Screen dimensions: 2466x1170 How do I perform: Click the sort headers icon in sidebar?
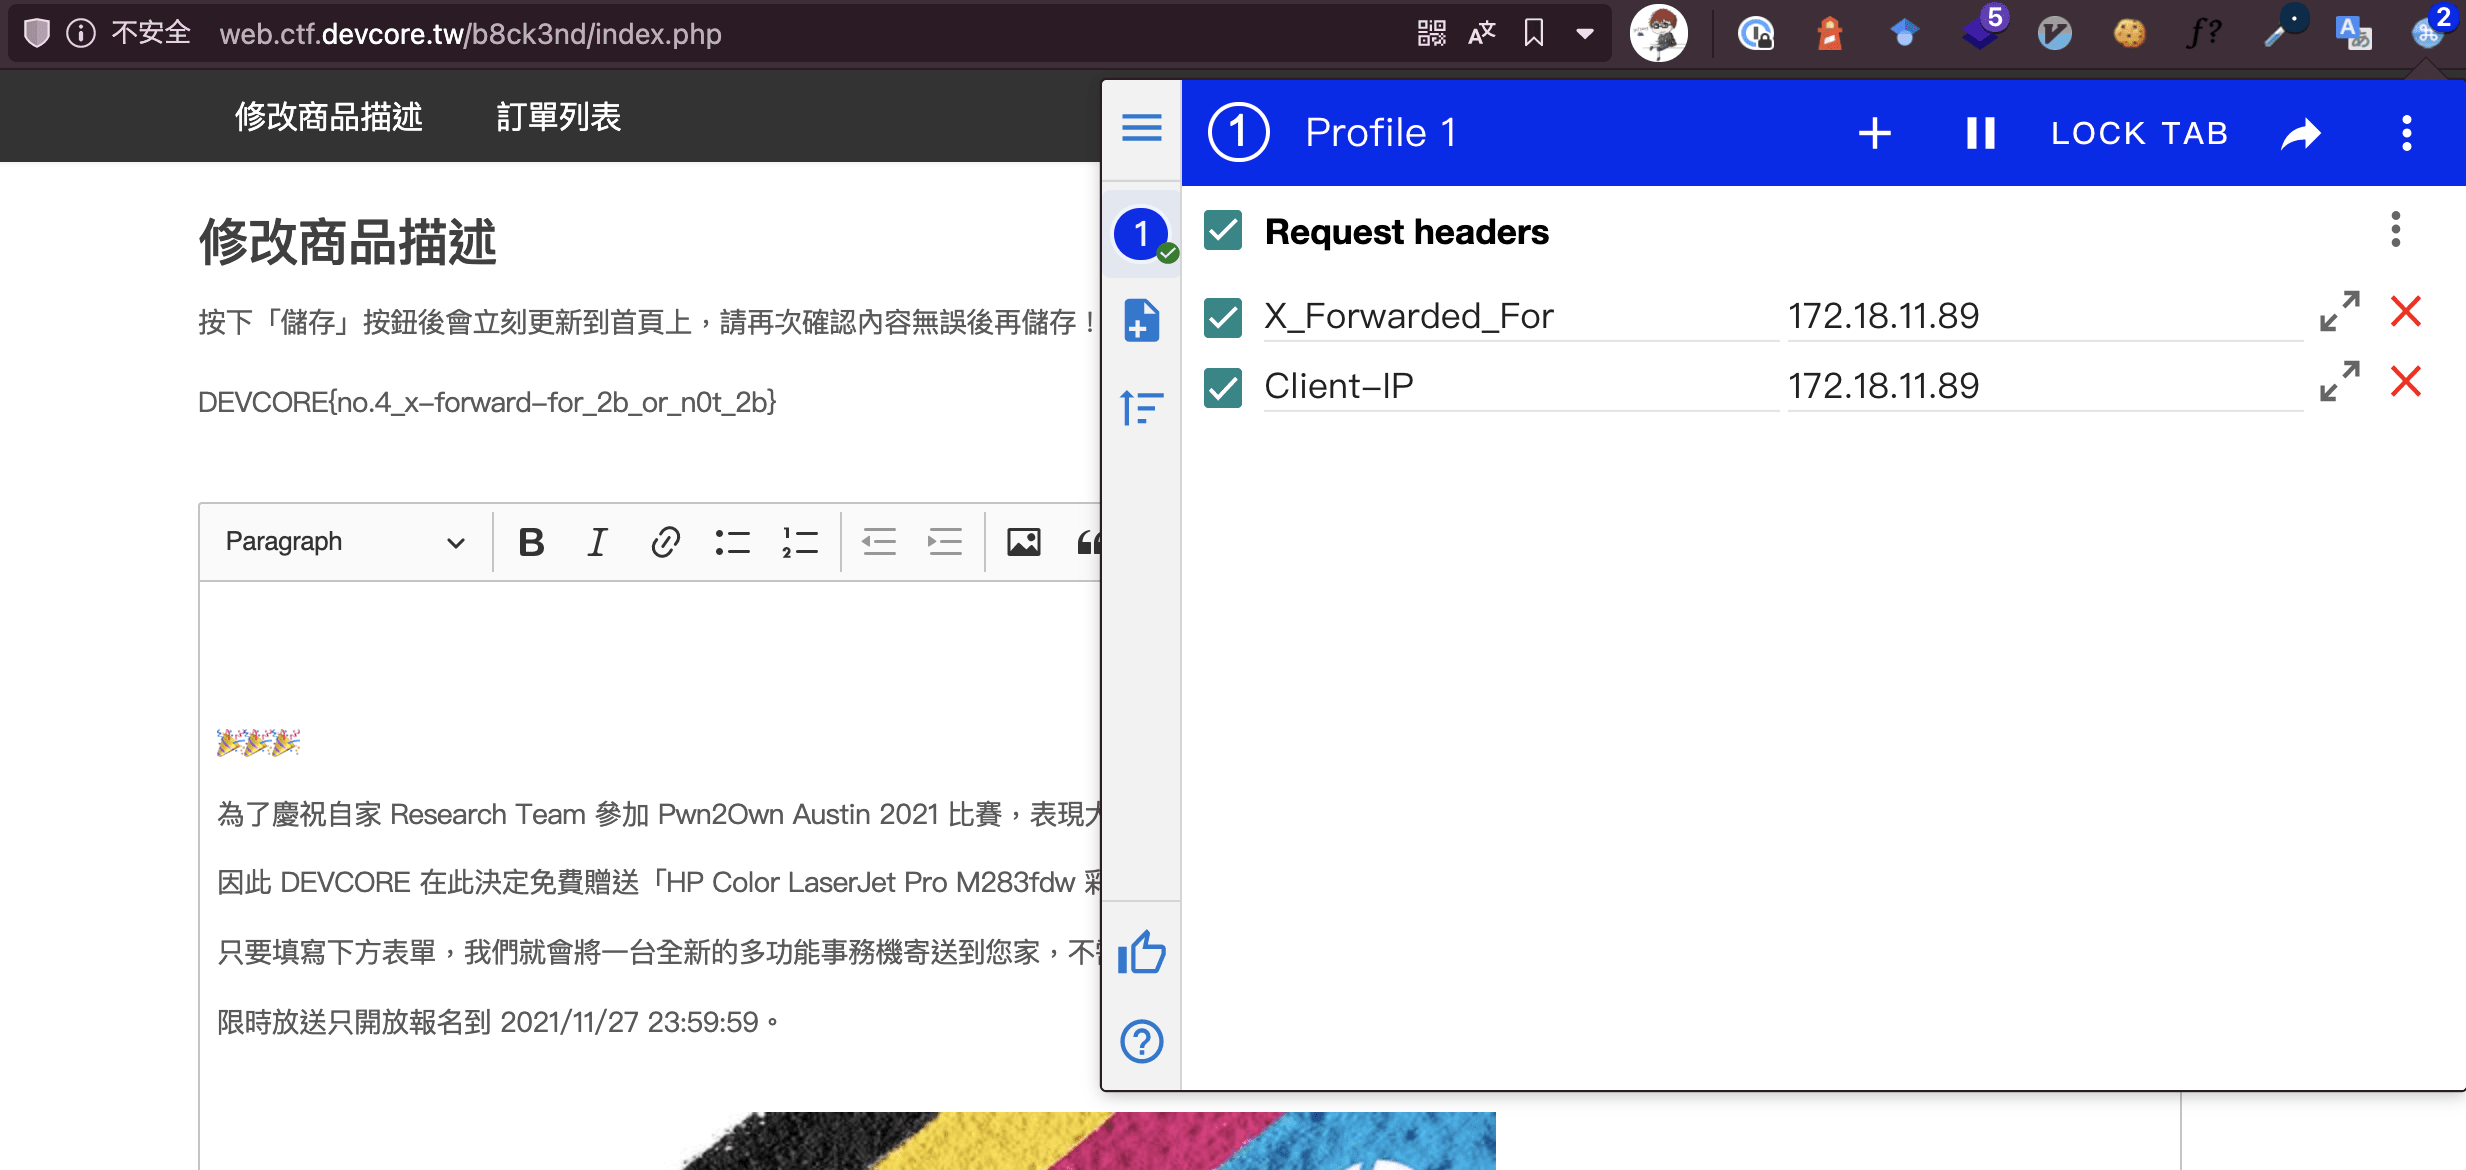point(1141,407)
